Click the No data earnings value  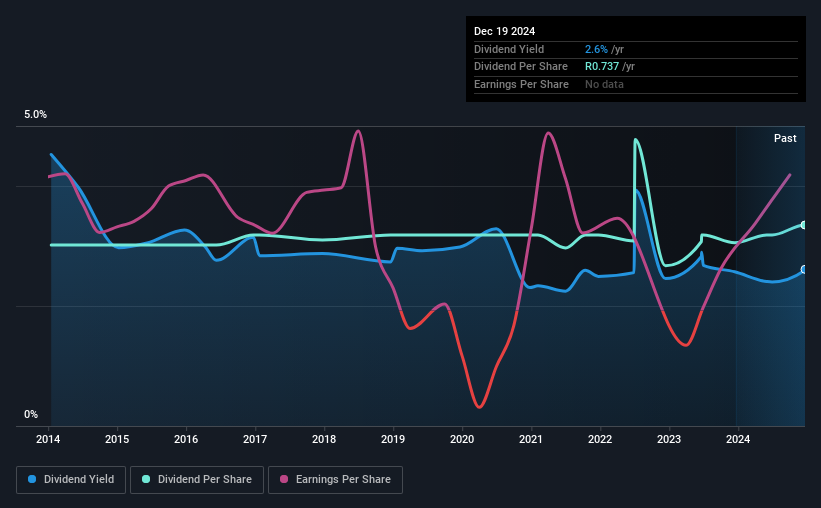(x=604, y=84)
